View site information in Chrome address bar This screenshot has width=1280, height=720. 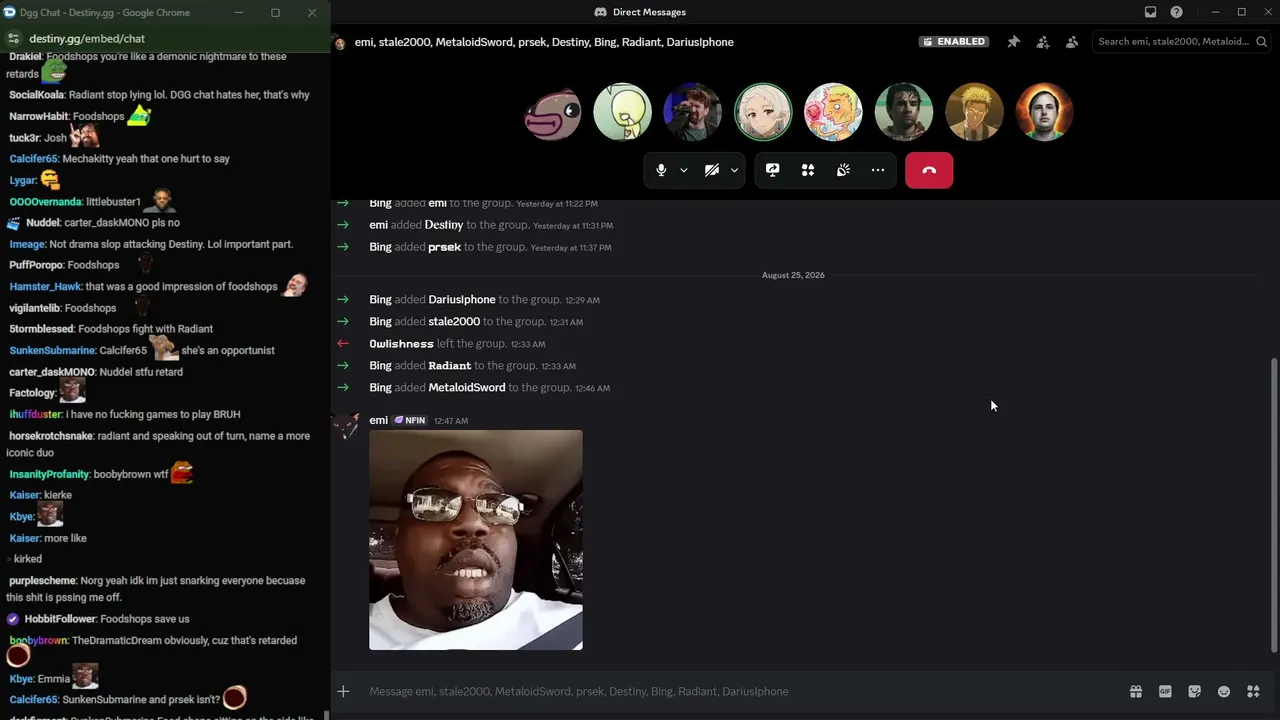[14, 38]
